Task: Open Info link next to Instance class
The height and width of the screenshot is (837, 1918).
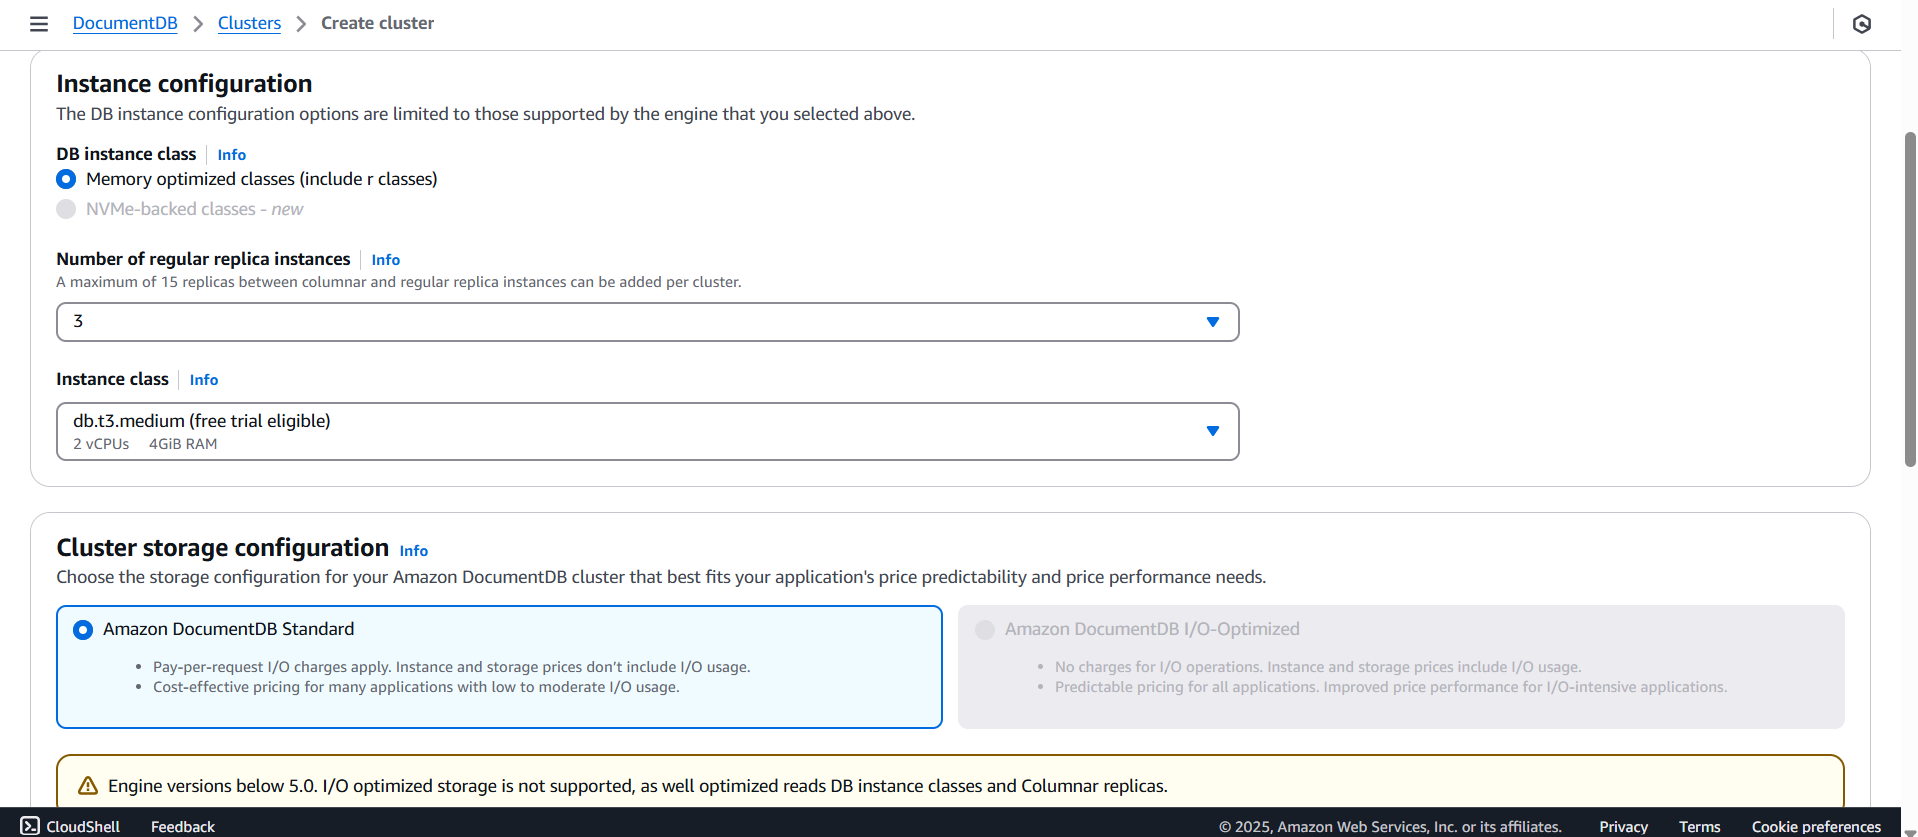Action: (204, 380)
